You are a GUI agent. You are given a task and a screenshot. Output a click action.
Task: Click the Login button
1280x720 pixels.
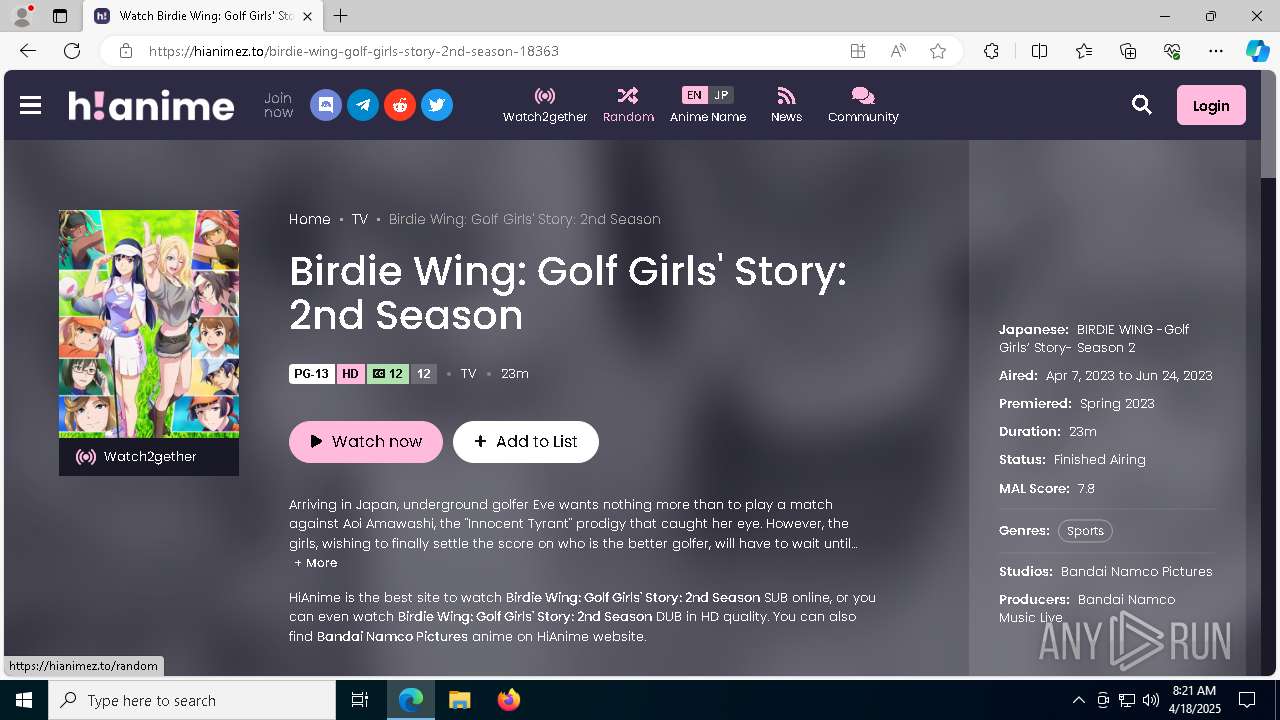coord(1211,105)
